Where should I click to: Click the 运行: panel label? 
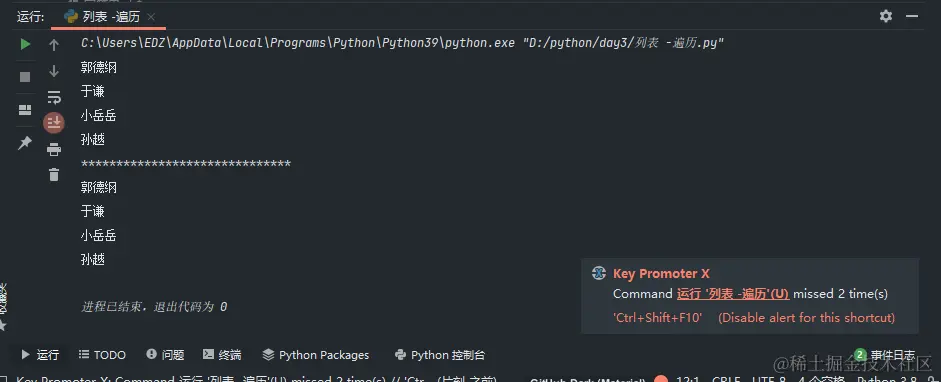click(x=30, y=17)
